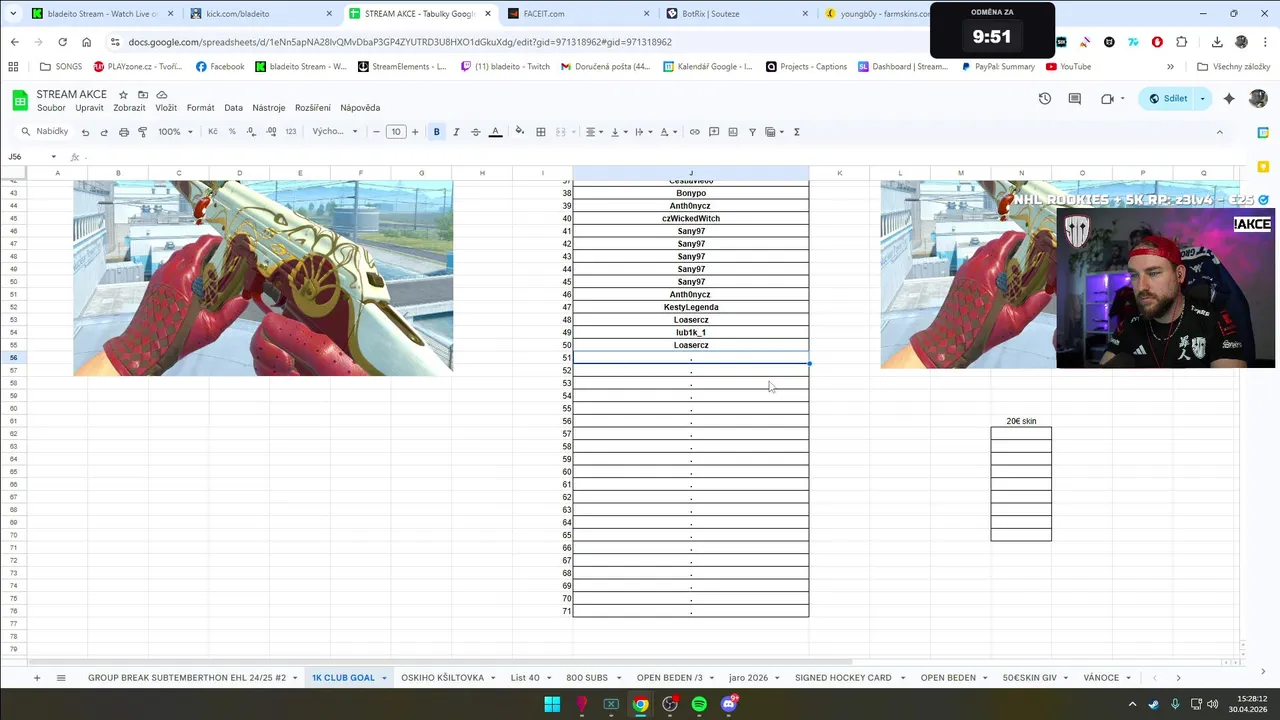The height and width of the screenshot is (720, 1280).
Task: Search menus in Nabídky box
Action: [45, 132]
